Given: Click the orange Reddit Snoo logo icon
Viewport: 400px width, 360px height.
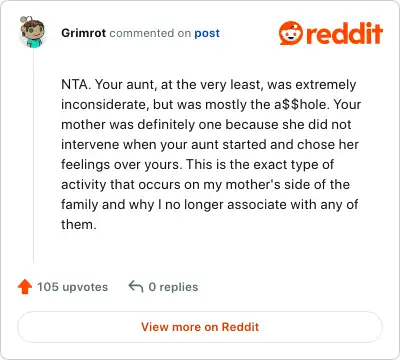Looking at the screenshot, I should (291, 33).
